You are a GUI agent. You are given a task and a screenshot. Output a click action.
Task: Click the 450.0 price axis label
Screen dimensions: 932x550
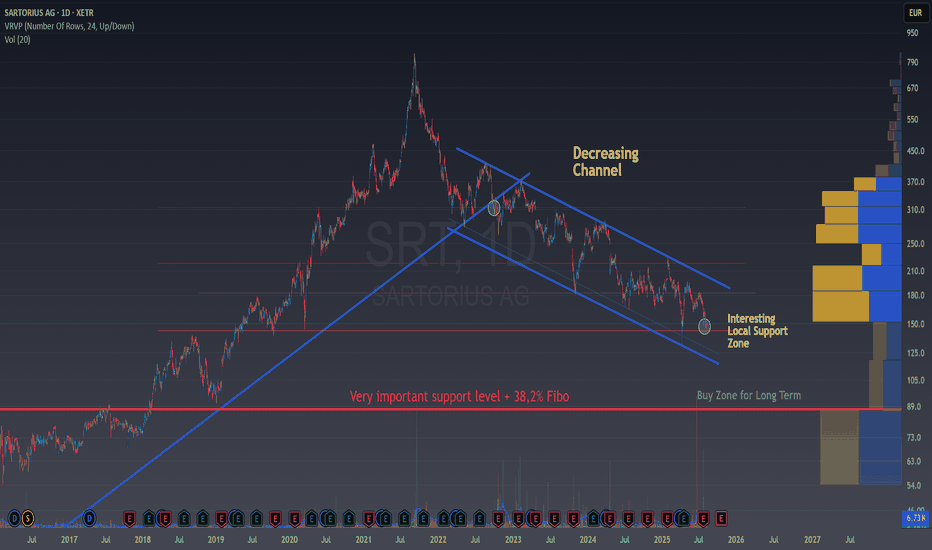915,151
